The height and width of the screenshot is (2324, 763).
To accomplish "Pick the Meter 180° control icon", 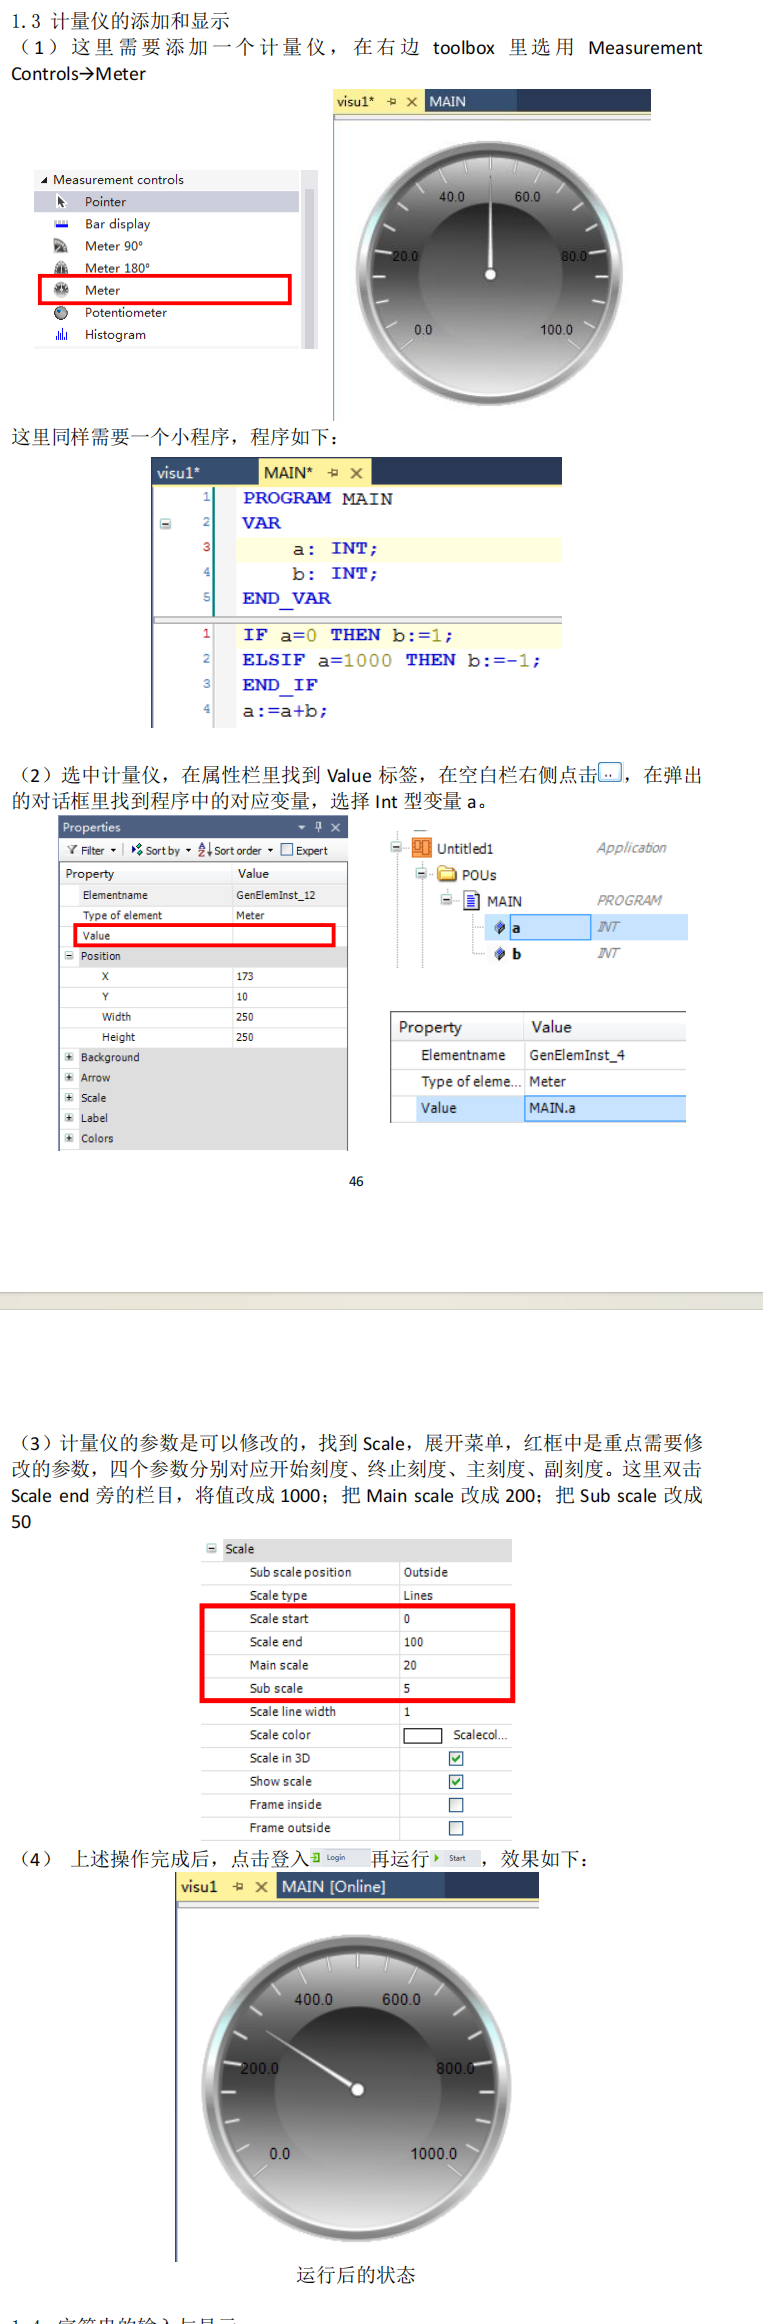I will (61, 268).
